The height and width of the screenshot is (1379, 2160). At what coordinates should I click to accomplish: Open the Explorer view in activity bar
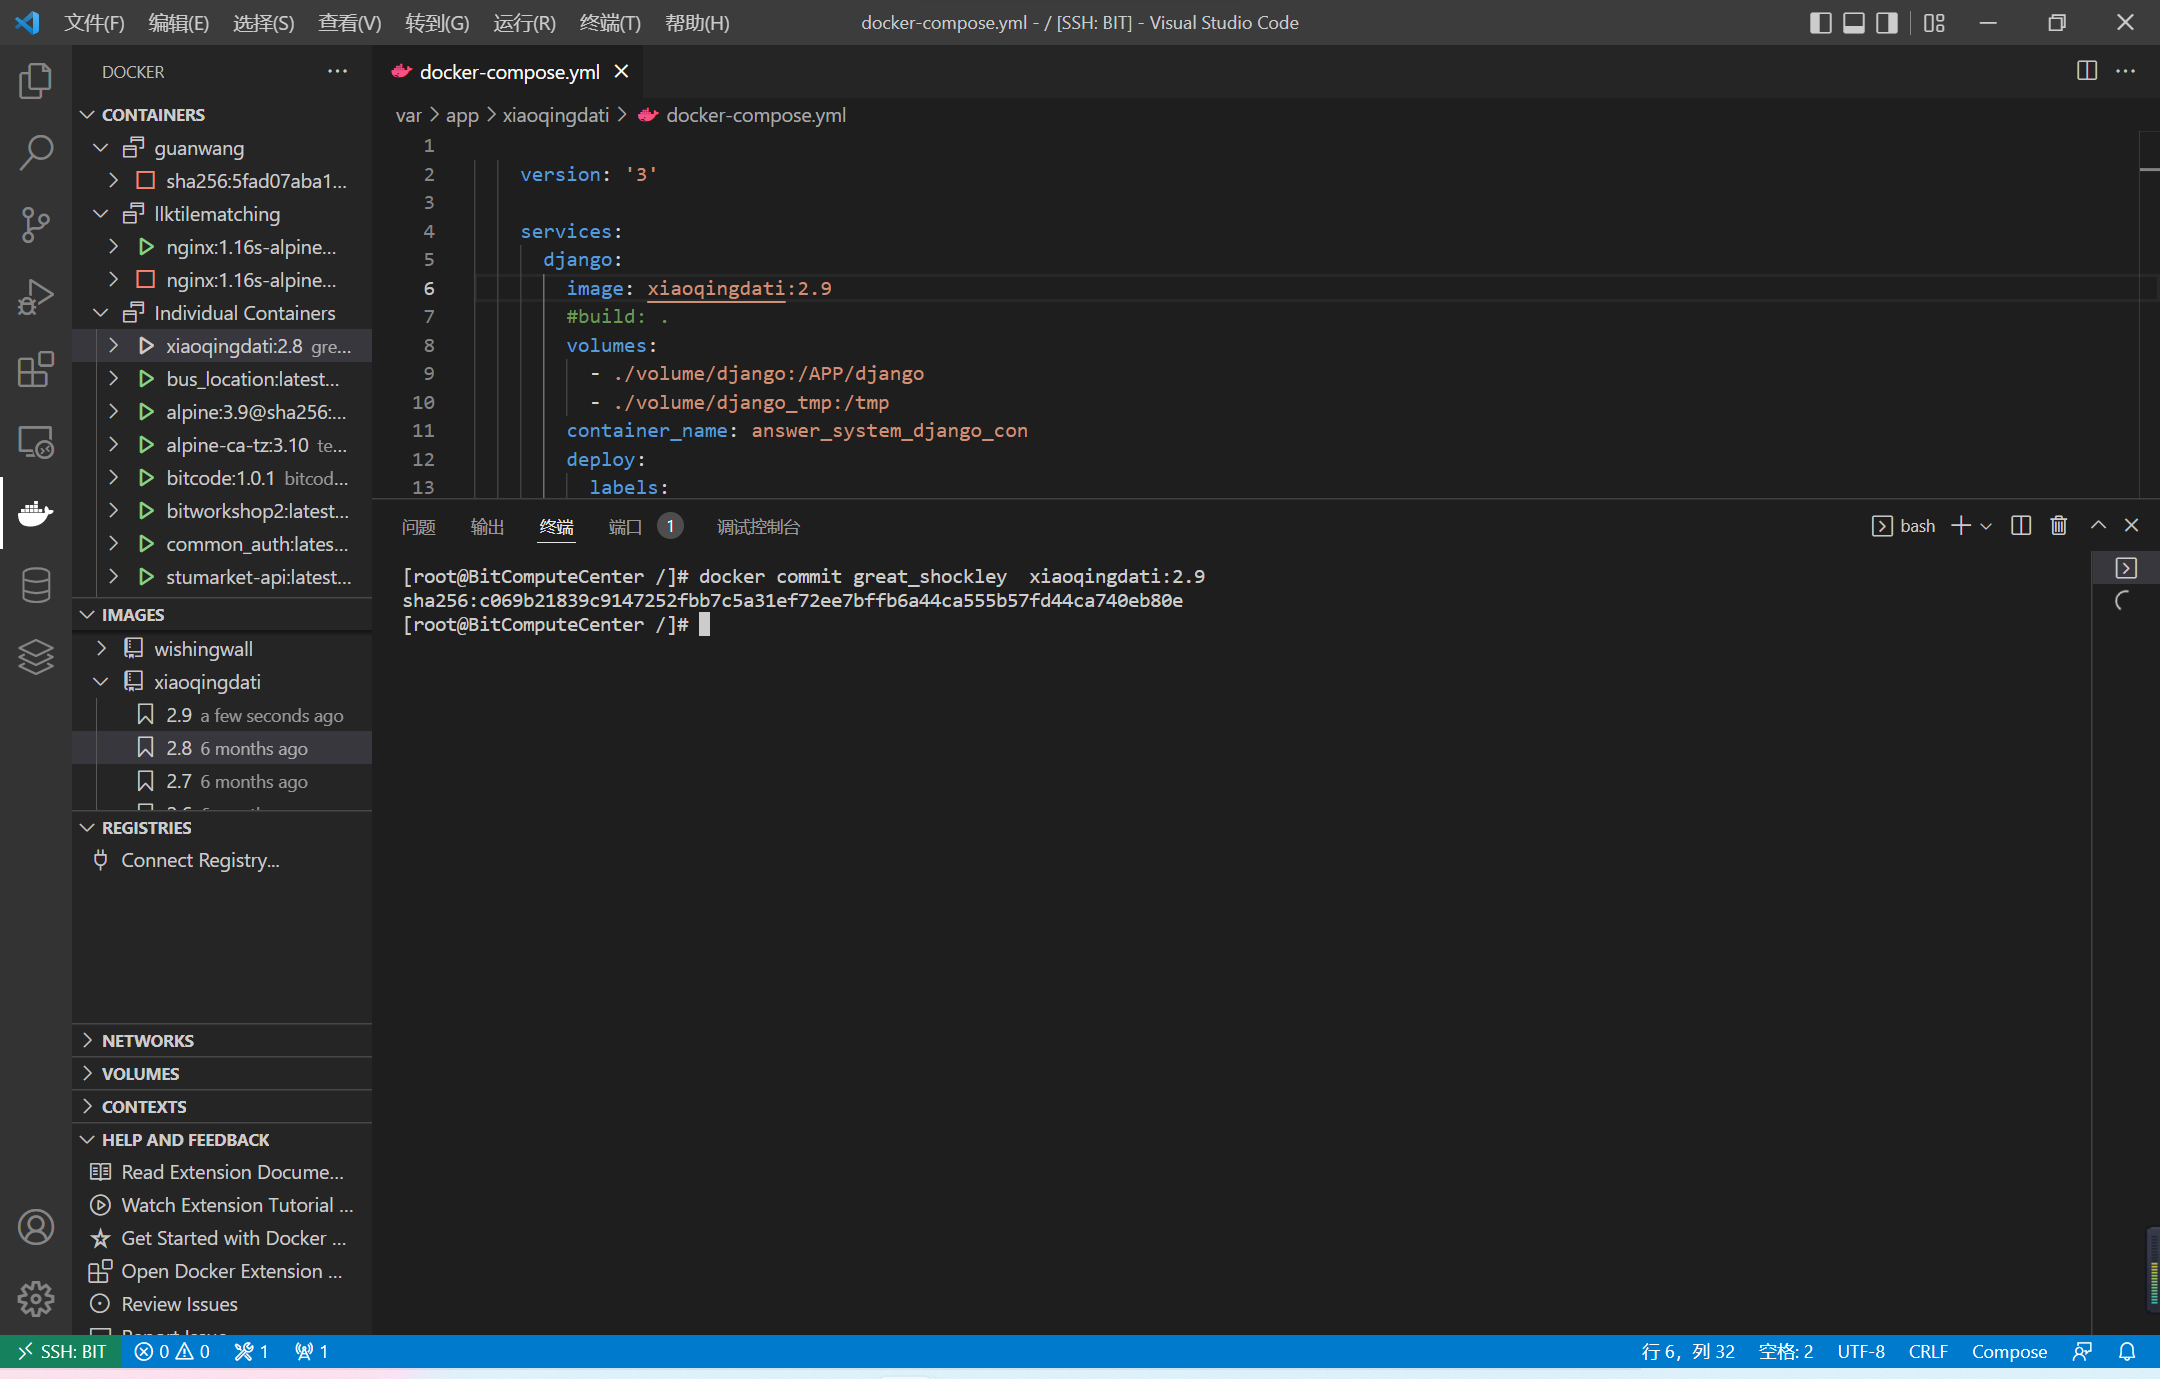36,81
